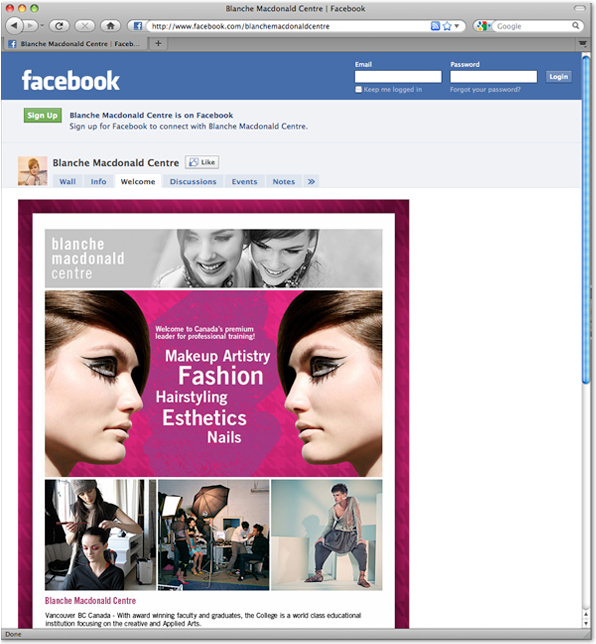Click the browser Back arrow button

pos(13,26)
